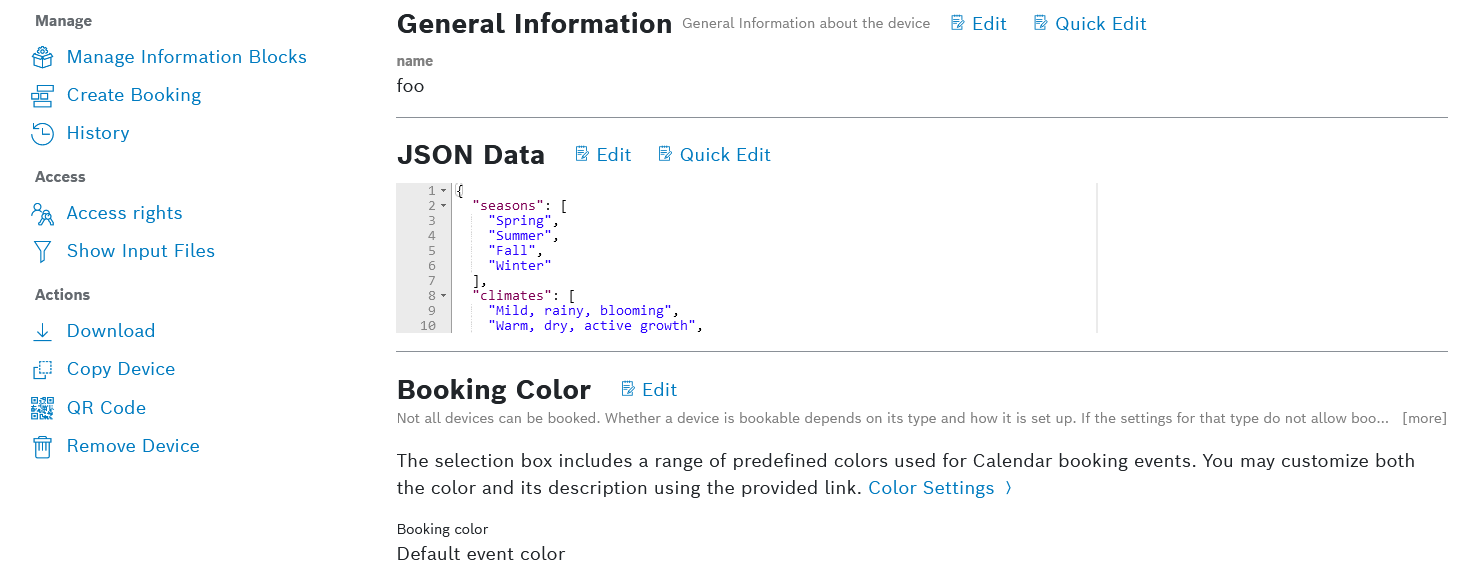Click the Copy Device icon
This screenshot has height=580, width=1482.
click(42, 369)
